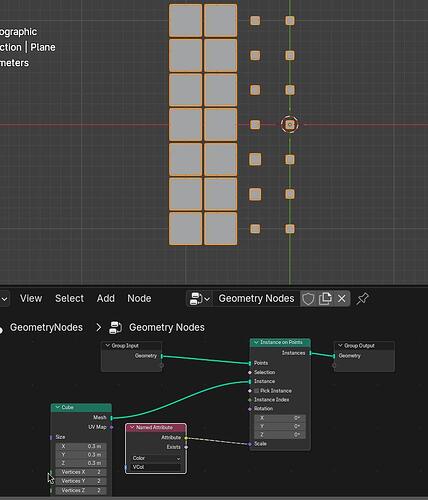Click Geometry Nodes breadcrumb node-tree icon
The height and width of the screenshot is (500, 428).
point(115,327)
